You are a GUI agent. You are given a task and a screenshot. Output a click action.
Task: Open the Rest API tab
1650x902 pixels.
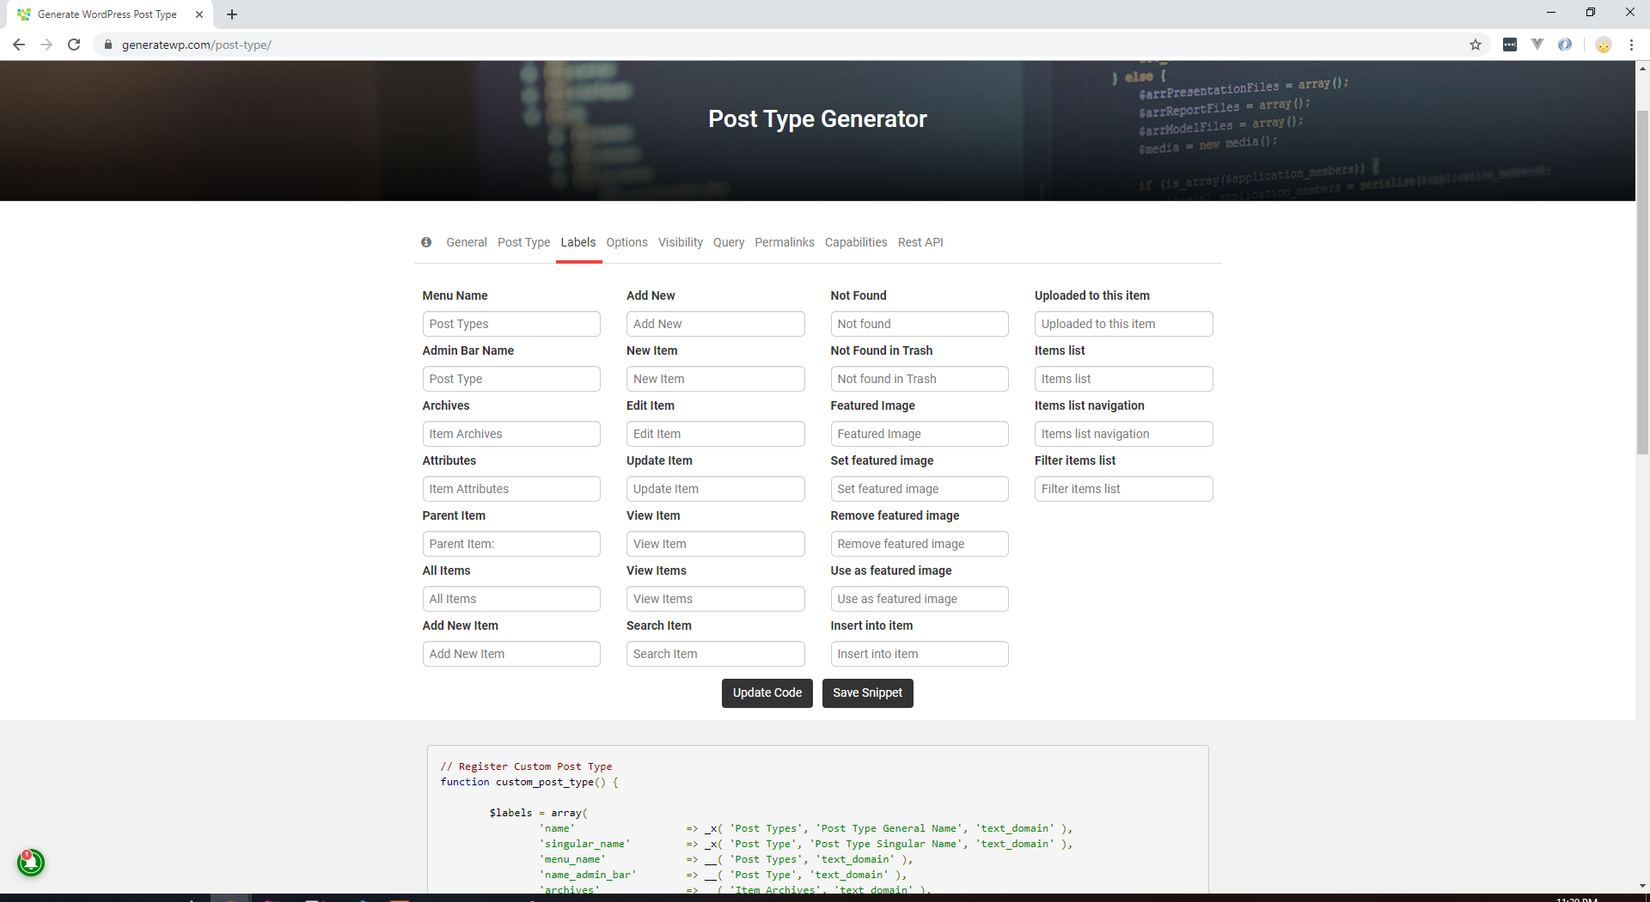click(920, 242)
